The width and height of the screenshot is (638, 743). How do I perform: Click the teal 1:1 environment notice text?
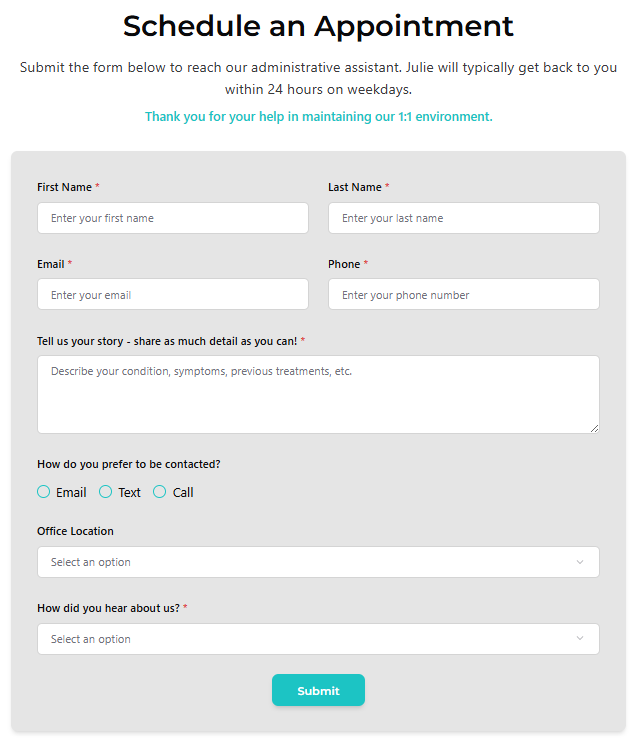pos(319,117)
